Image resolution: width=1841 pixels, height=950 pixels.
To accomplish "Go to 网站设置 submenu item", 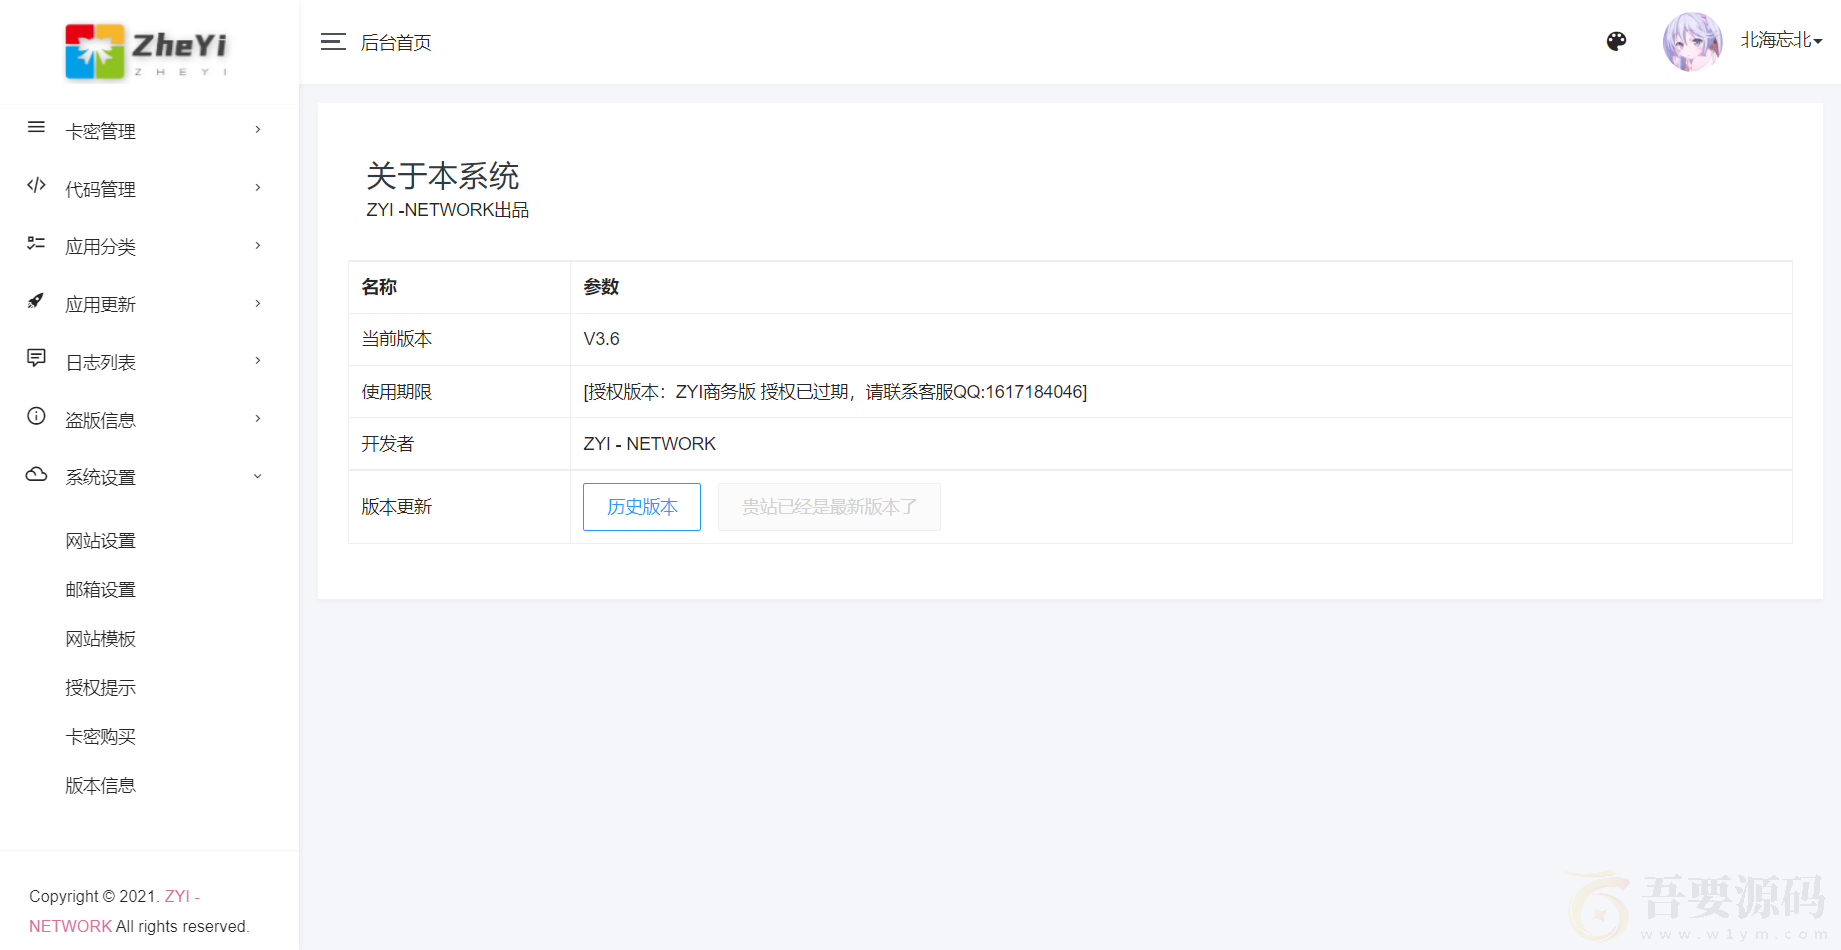I will [100, 541].
